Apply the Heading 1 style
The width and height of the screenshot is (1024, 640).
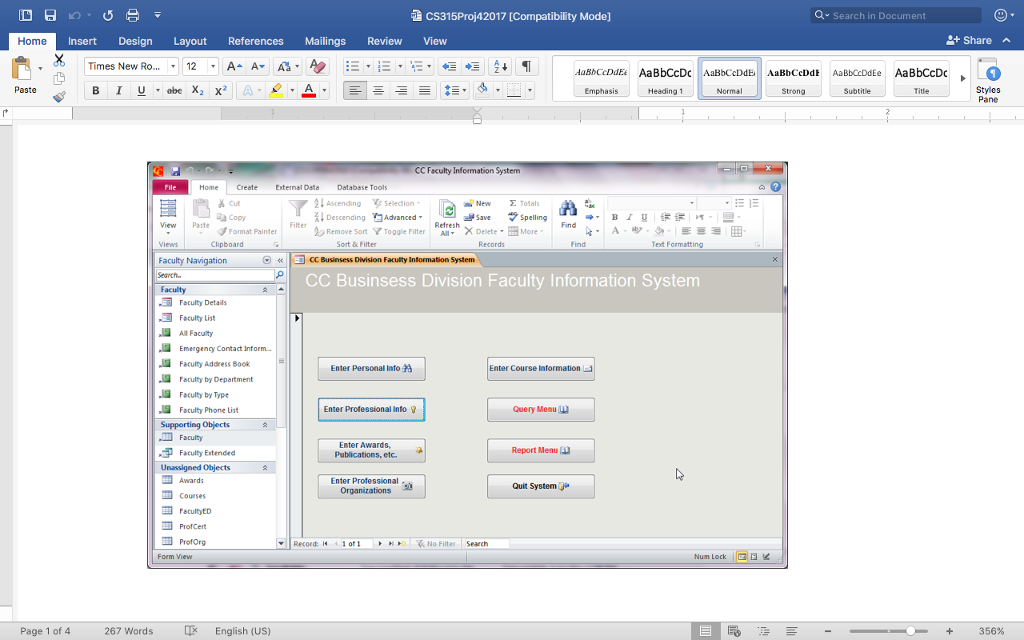click(665, 78)
